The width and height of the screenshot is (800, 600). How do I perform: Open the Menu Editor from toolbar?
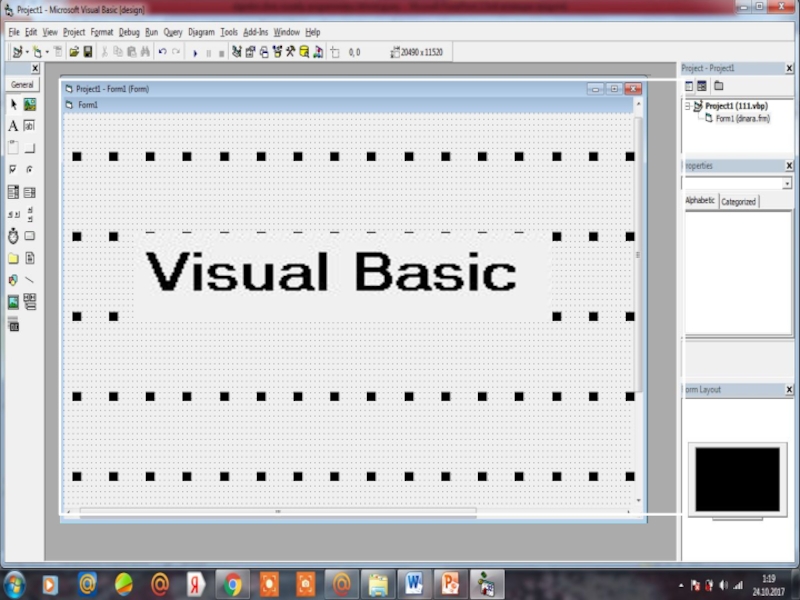pyautogui.click(x=58, y=52)
